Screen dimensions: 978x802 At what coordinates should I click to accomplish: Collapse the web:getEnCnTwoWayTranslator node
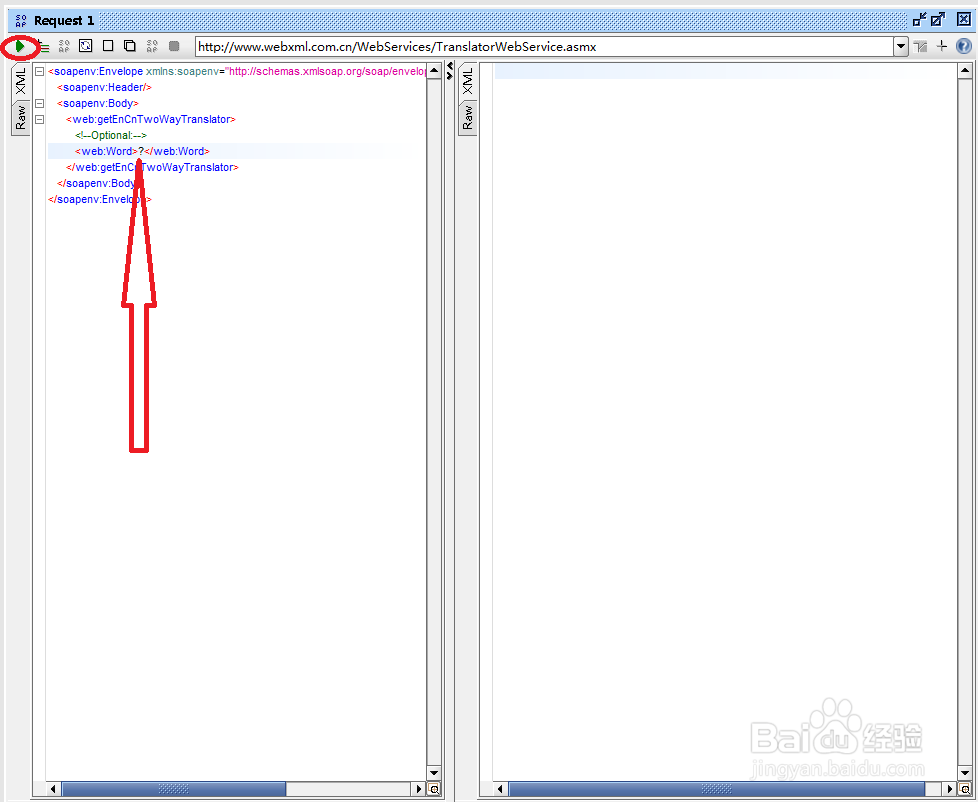pos(39,119)
